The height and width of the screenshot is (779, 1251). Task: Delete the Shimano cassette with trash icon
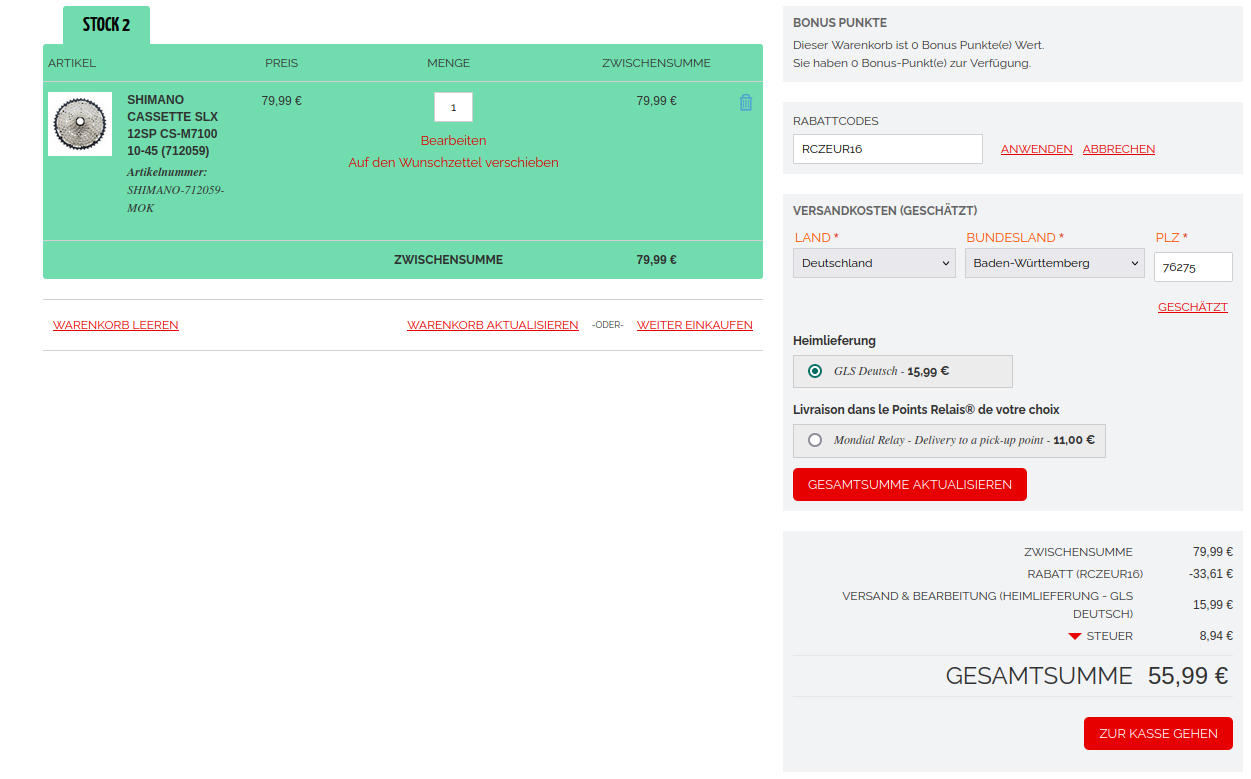745,103
